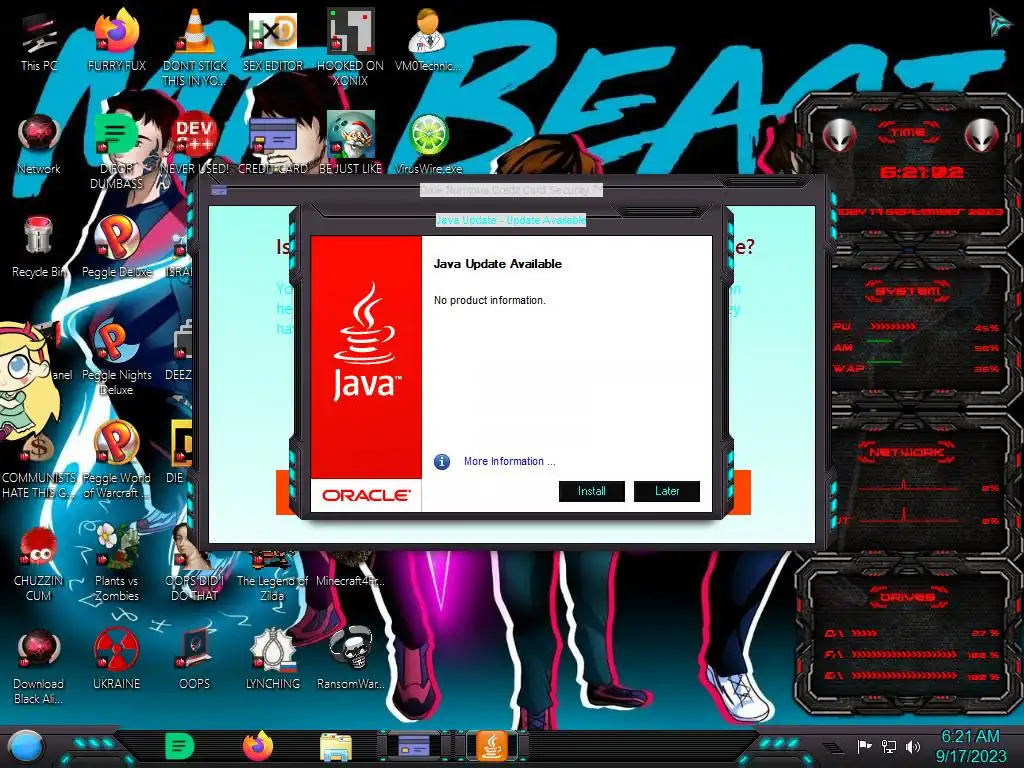Select the BE JUST LIKE Santa icon
Viewport: 1024px width, 768px height.
[351, 144]
